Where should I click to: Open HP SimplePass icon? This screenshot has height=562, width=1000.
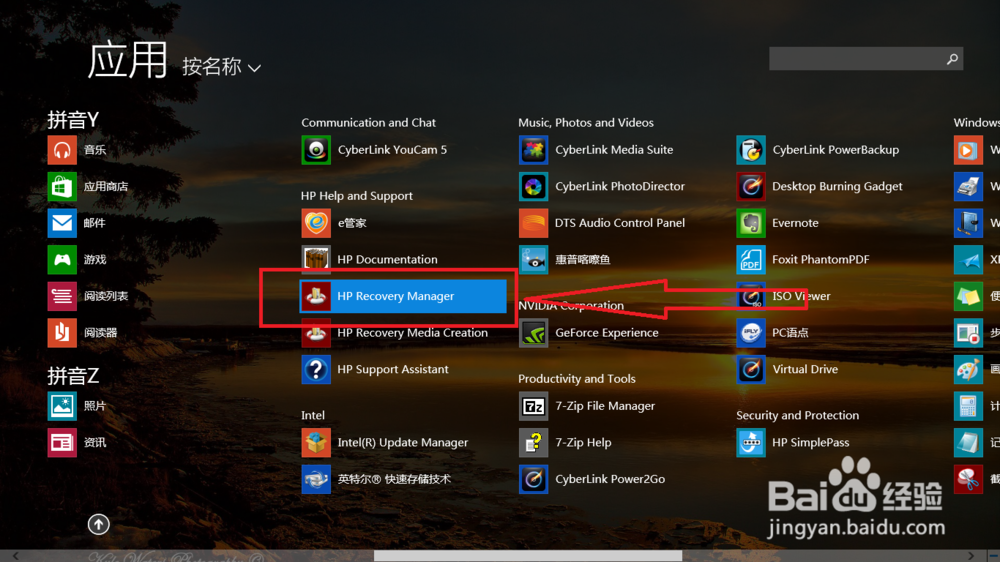[751, 442]
